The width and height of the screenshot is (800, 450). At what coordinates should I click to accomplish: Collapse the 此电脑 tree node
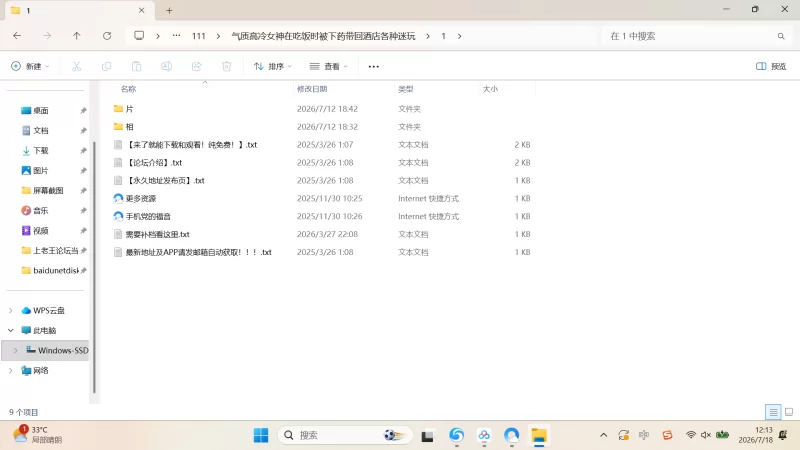coord(11,330)
